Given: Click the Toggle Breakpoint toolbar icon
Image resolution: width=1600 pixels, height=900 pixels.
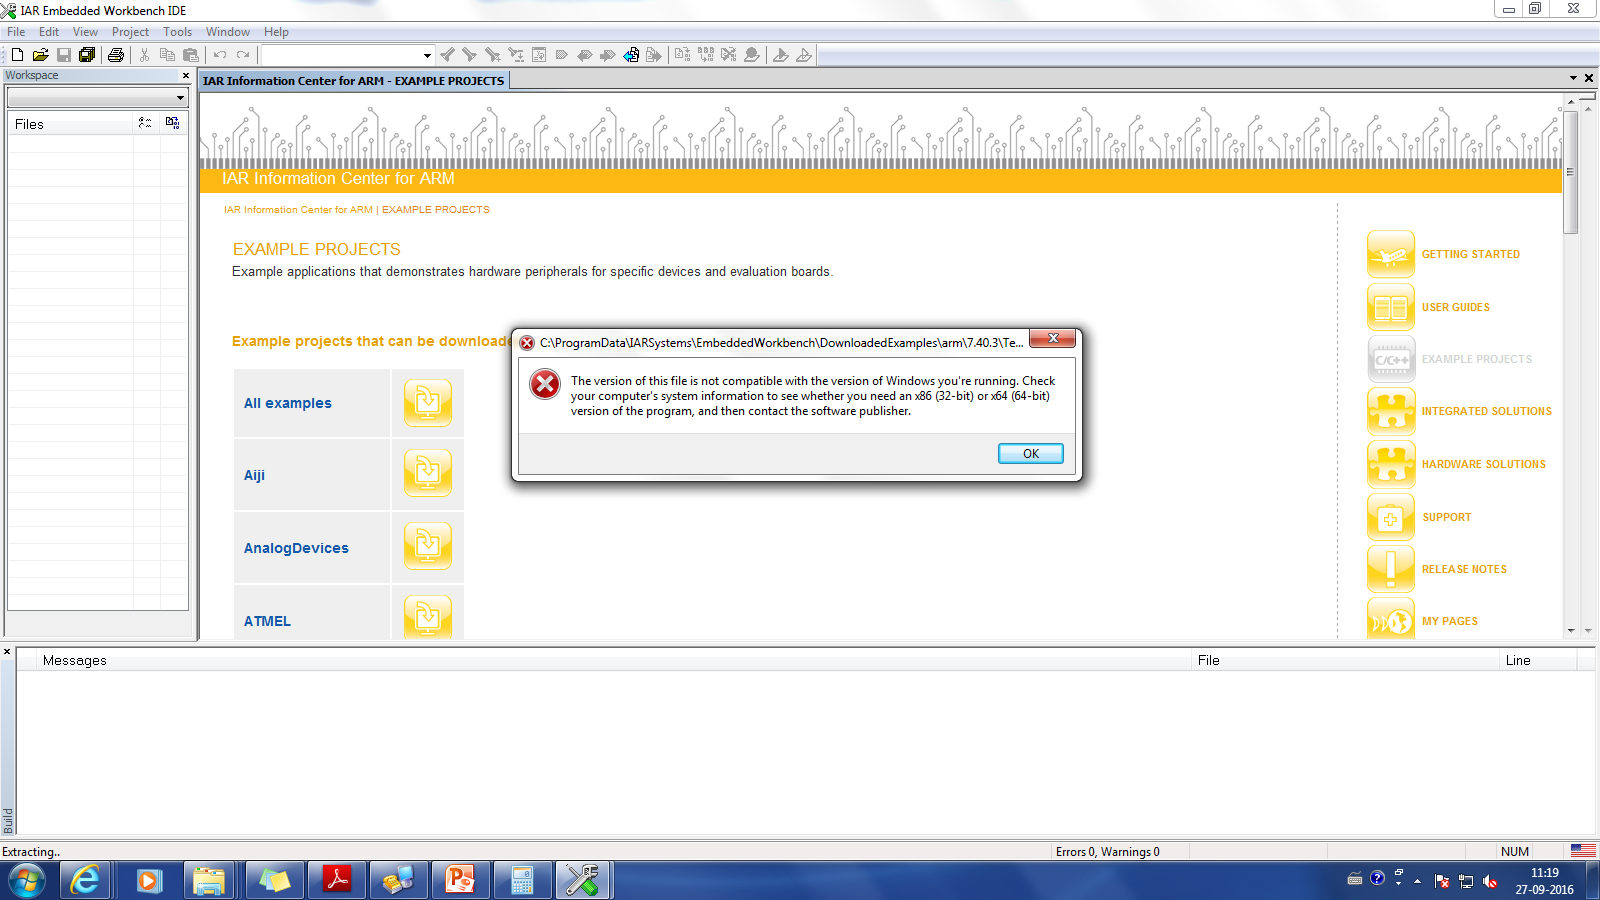Looking at the screenshot, I should click(x=753, y=55).
